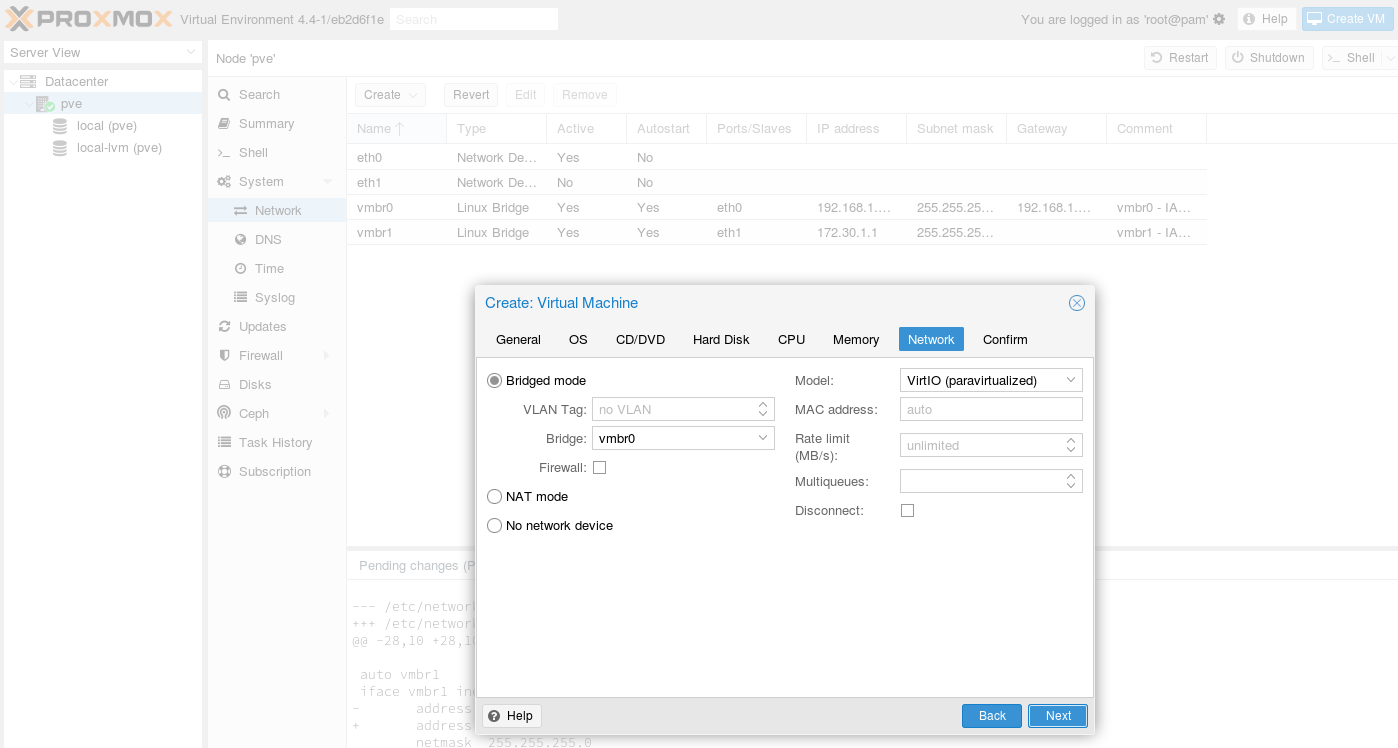Click the Ceph icon

(224, 413)
